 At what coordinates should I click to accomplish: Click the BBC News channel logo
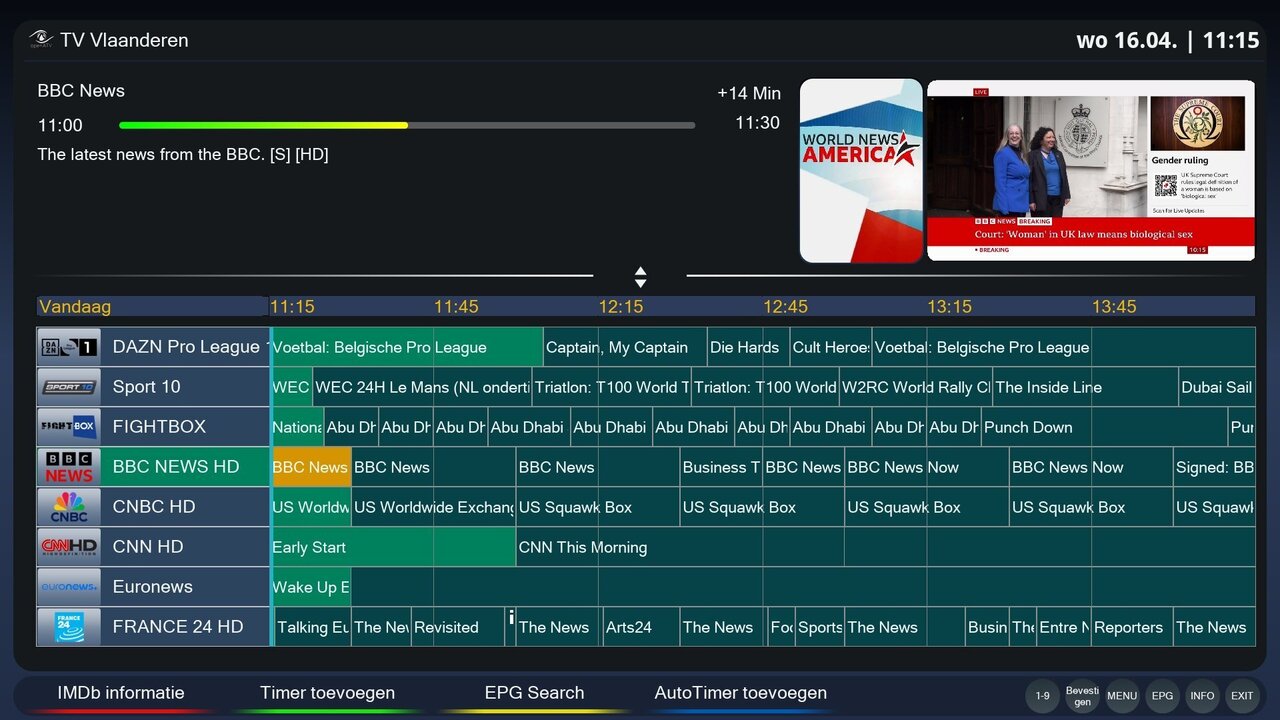[x=69, y=467]
